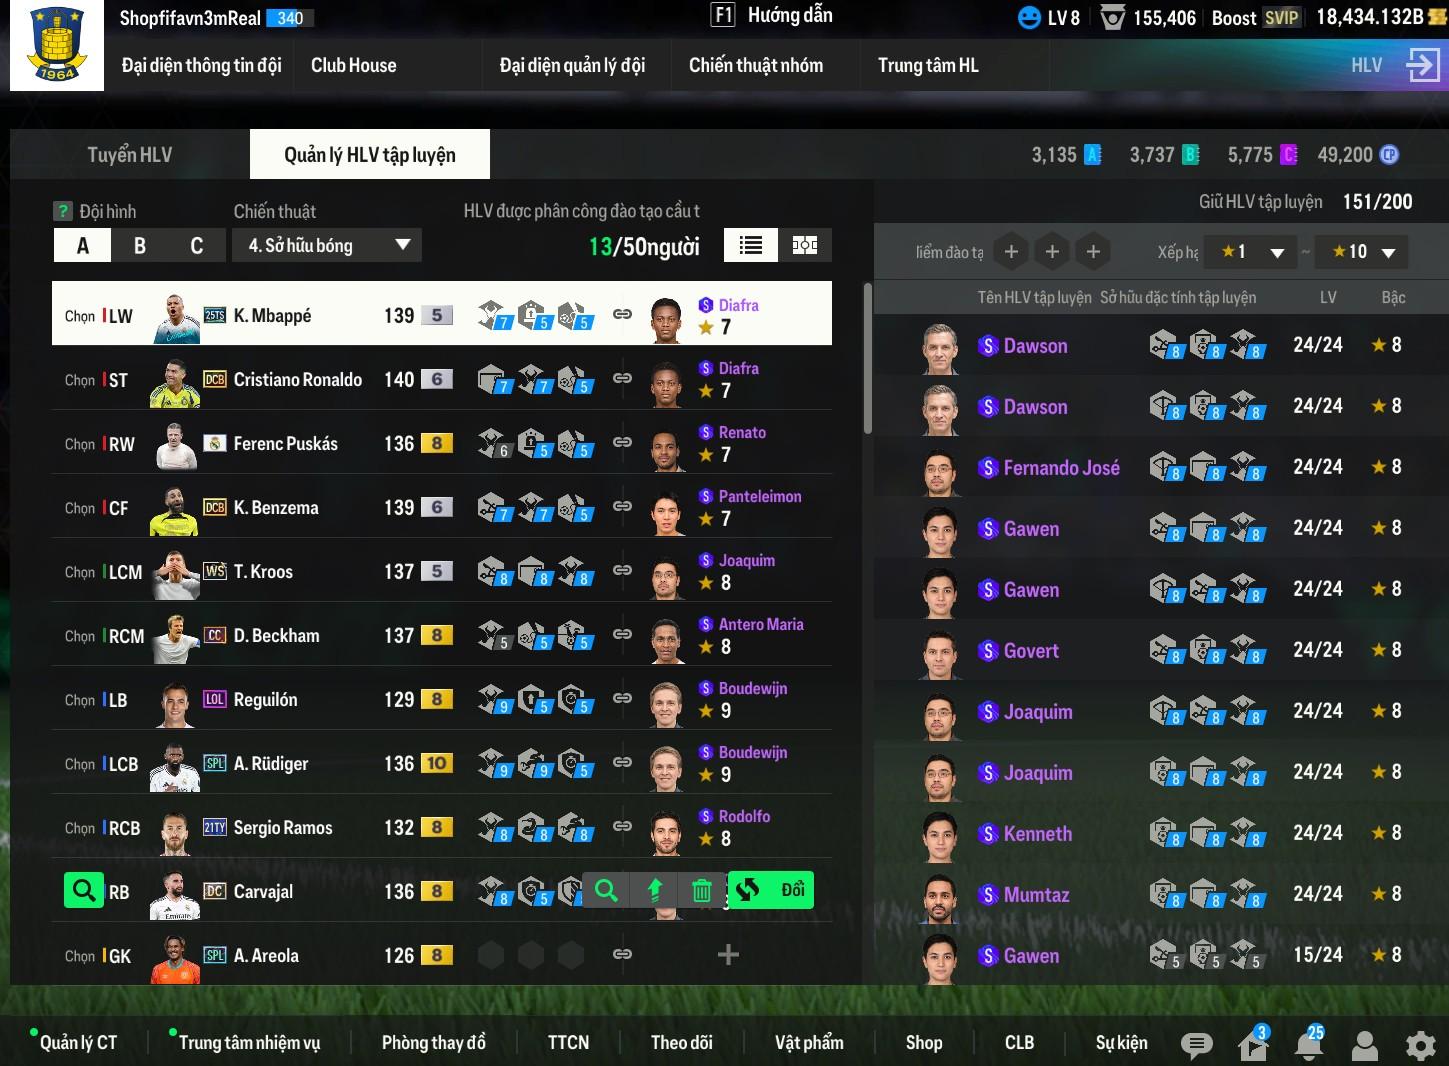This screenshot has width=1449, height=1066.
Task: Switch to formation pitch view toggle
Action: 804,245
